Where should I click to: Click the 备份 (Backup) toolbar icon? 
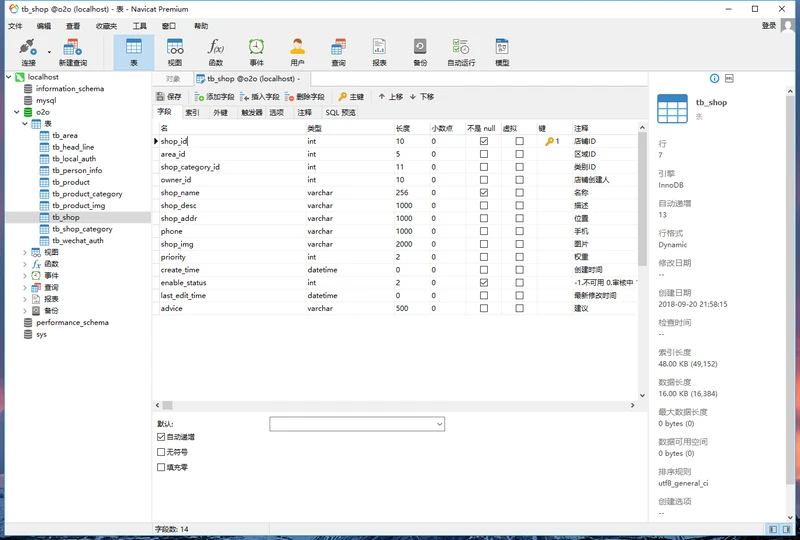[420, 51]
